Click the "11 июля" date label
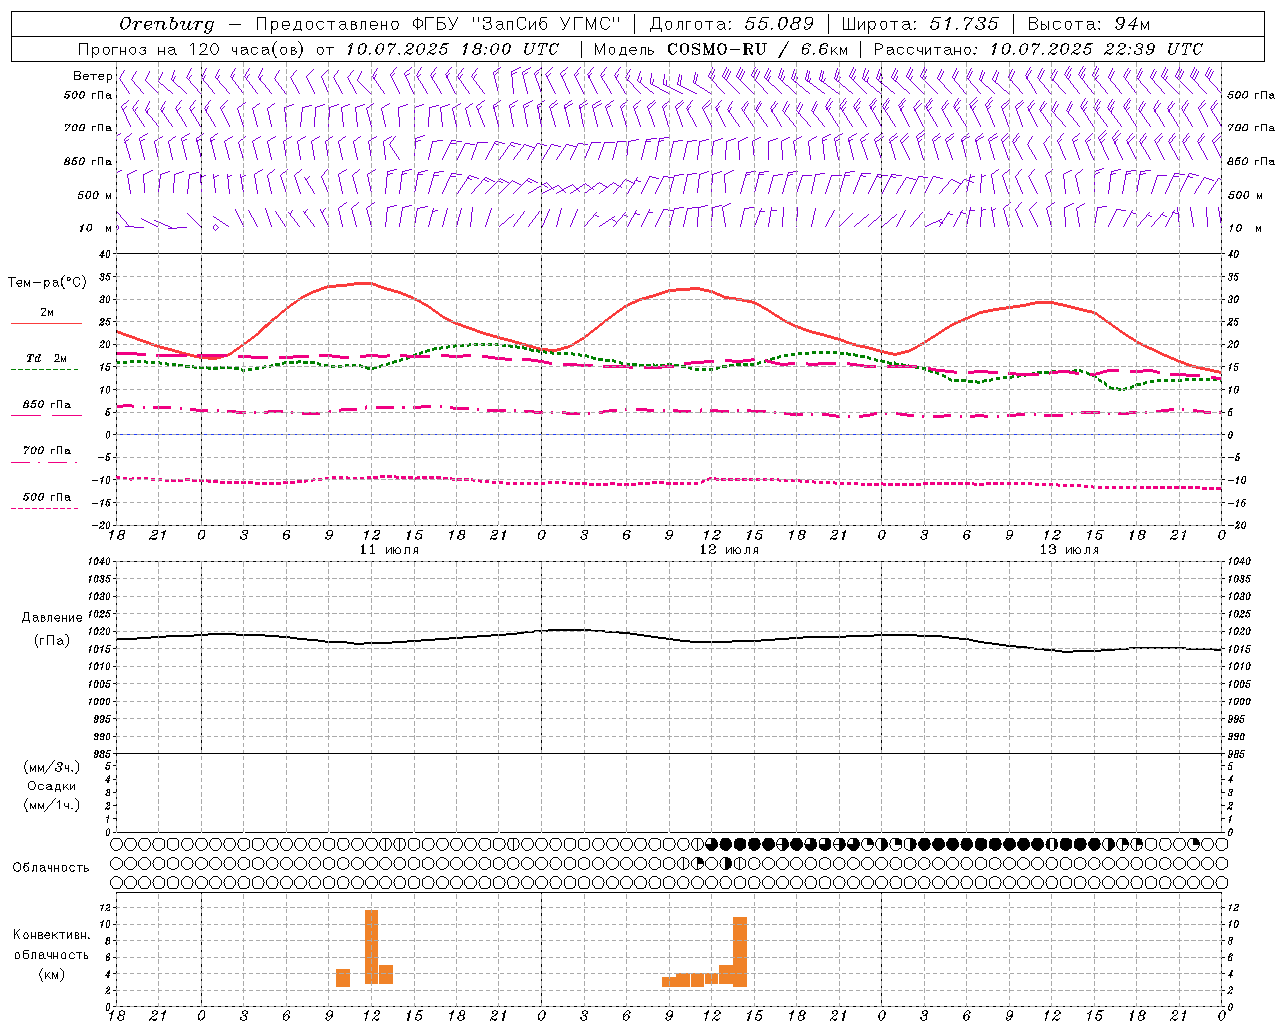 389,550
